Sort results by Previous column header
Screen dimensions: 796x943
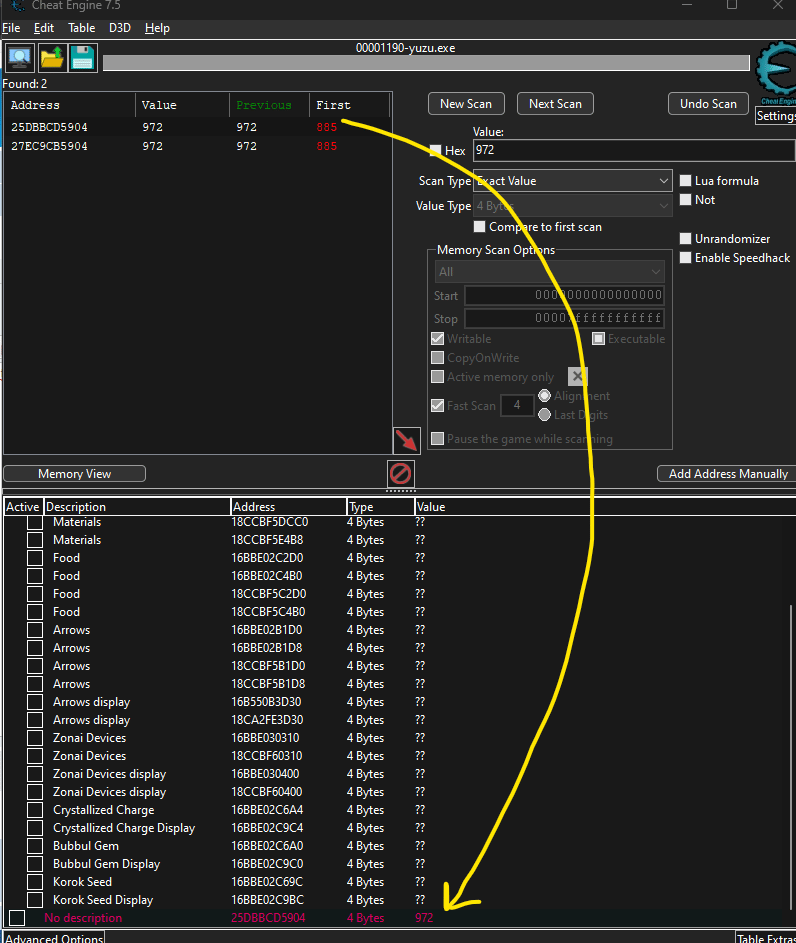269,105
